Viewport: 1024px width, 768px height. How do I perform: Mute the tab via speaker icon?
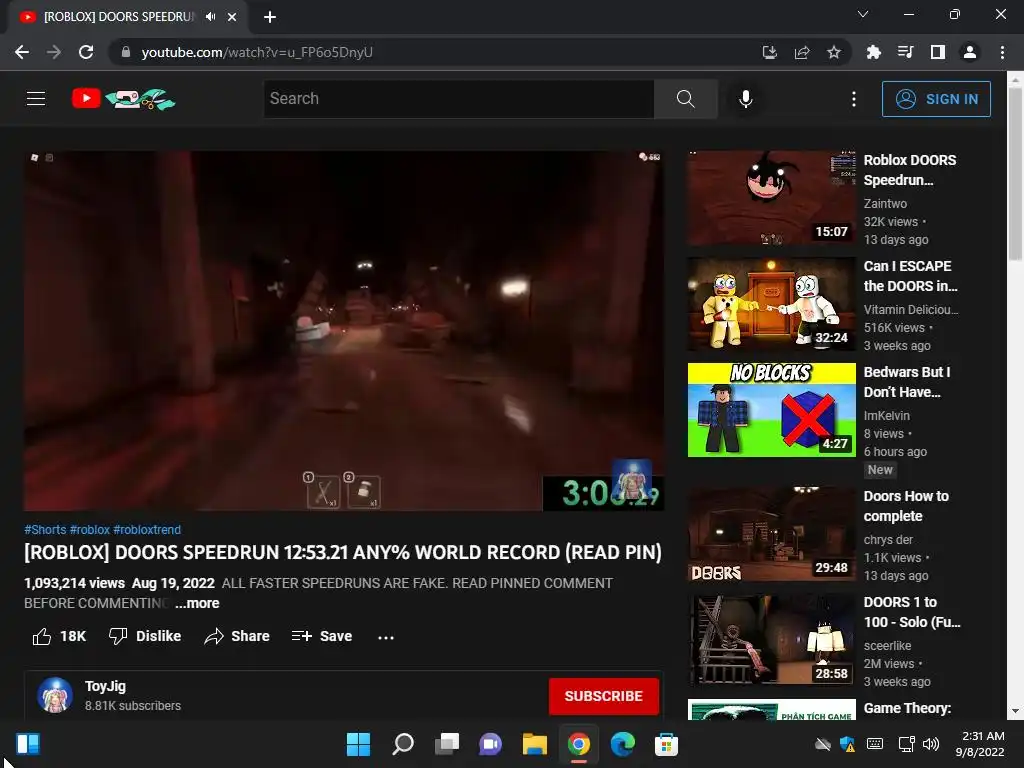tap(210, 16)
